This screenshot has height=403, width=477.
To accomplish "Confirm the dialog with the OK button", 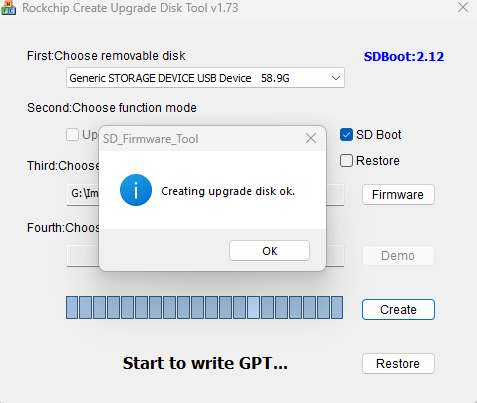I will [x=269, y=251].
